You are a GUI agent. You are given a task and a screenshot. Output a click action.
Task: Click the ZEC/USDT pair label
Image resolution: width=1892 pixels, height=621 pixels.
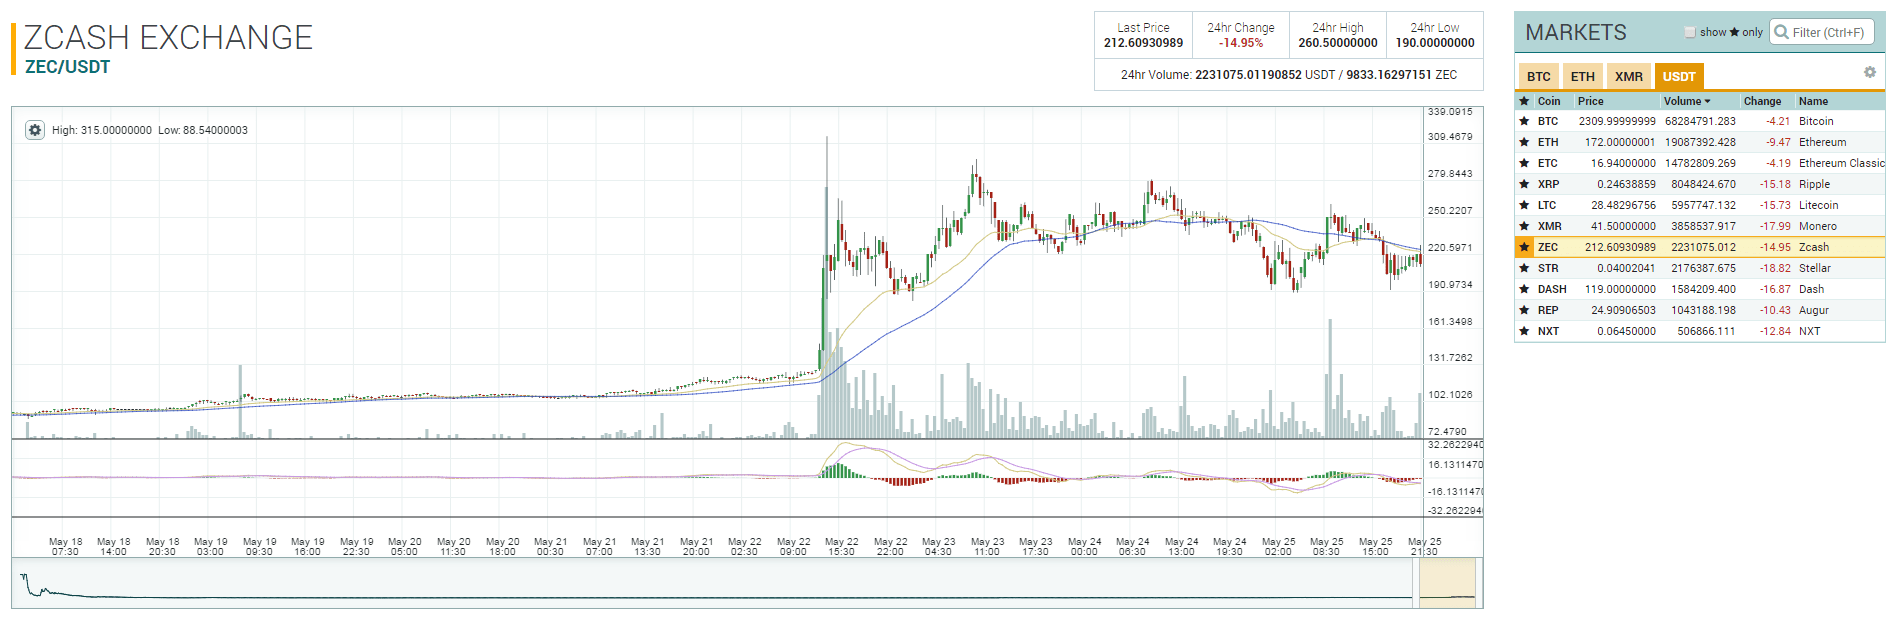coord(67,67)
